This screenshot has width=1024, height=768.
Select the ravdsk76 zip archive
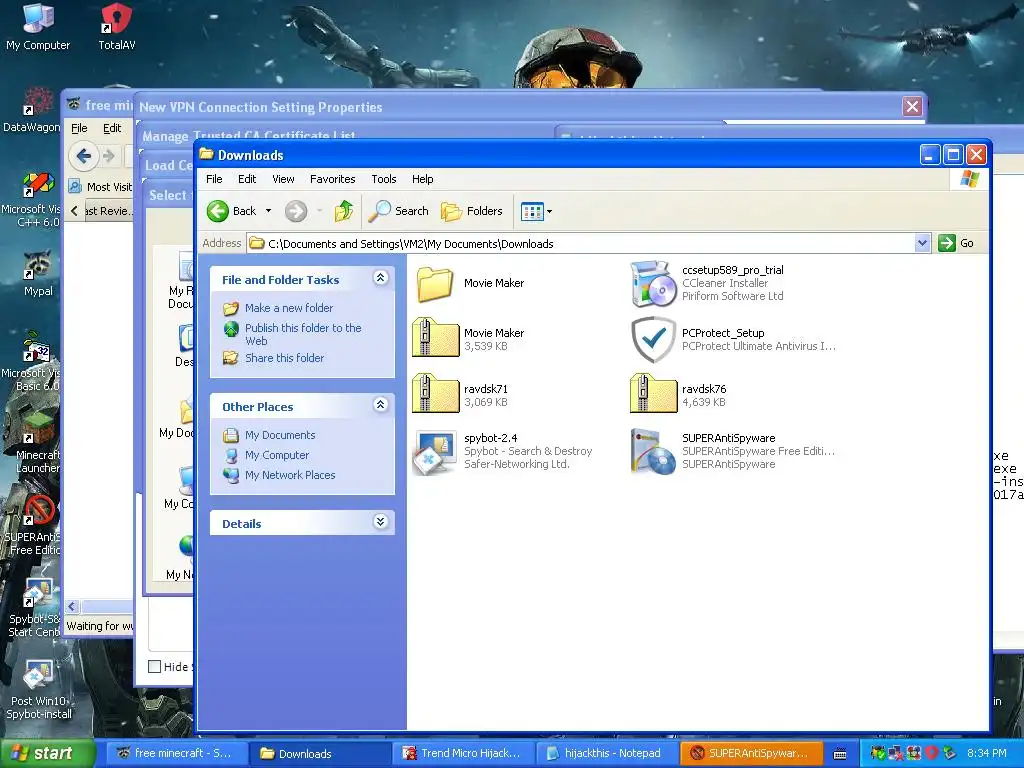654,394
